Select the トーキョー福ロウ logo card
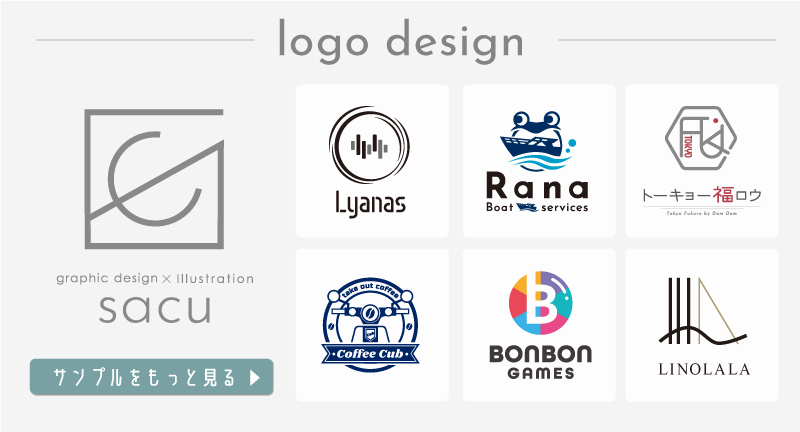800x432 pixels. (x=702, y=161)
